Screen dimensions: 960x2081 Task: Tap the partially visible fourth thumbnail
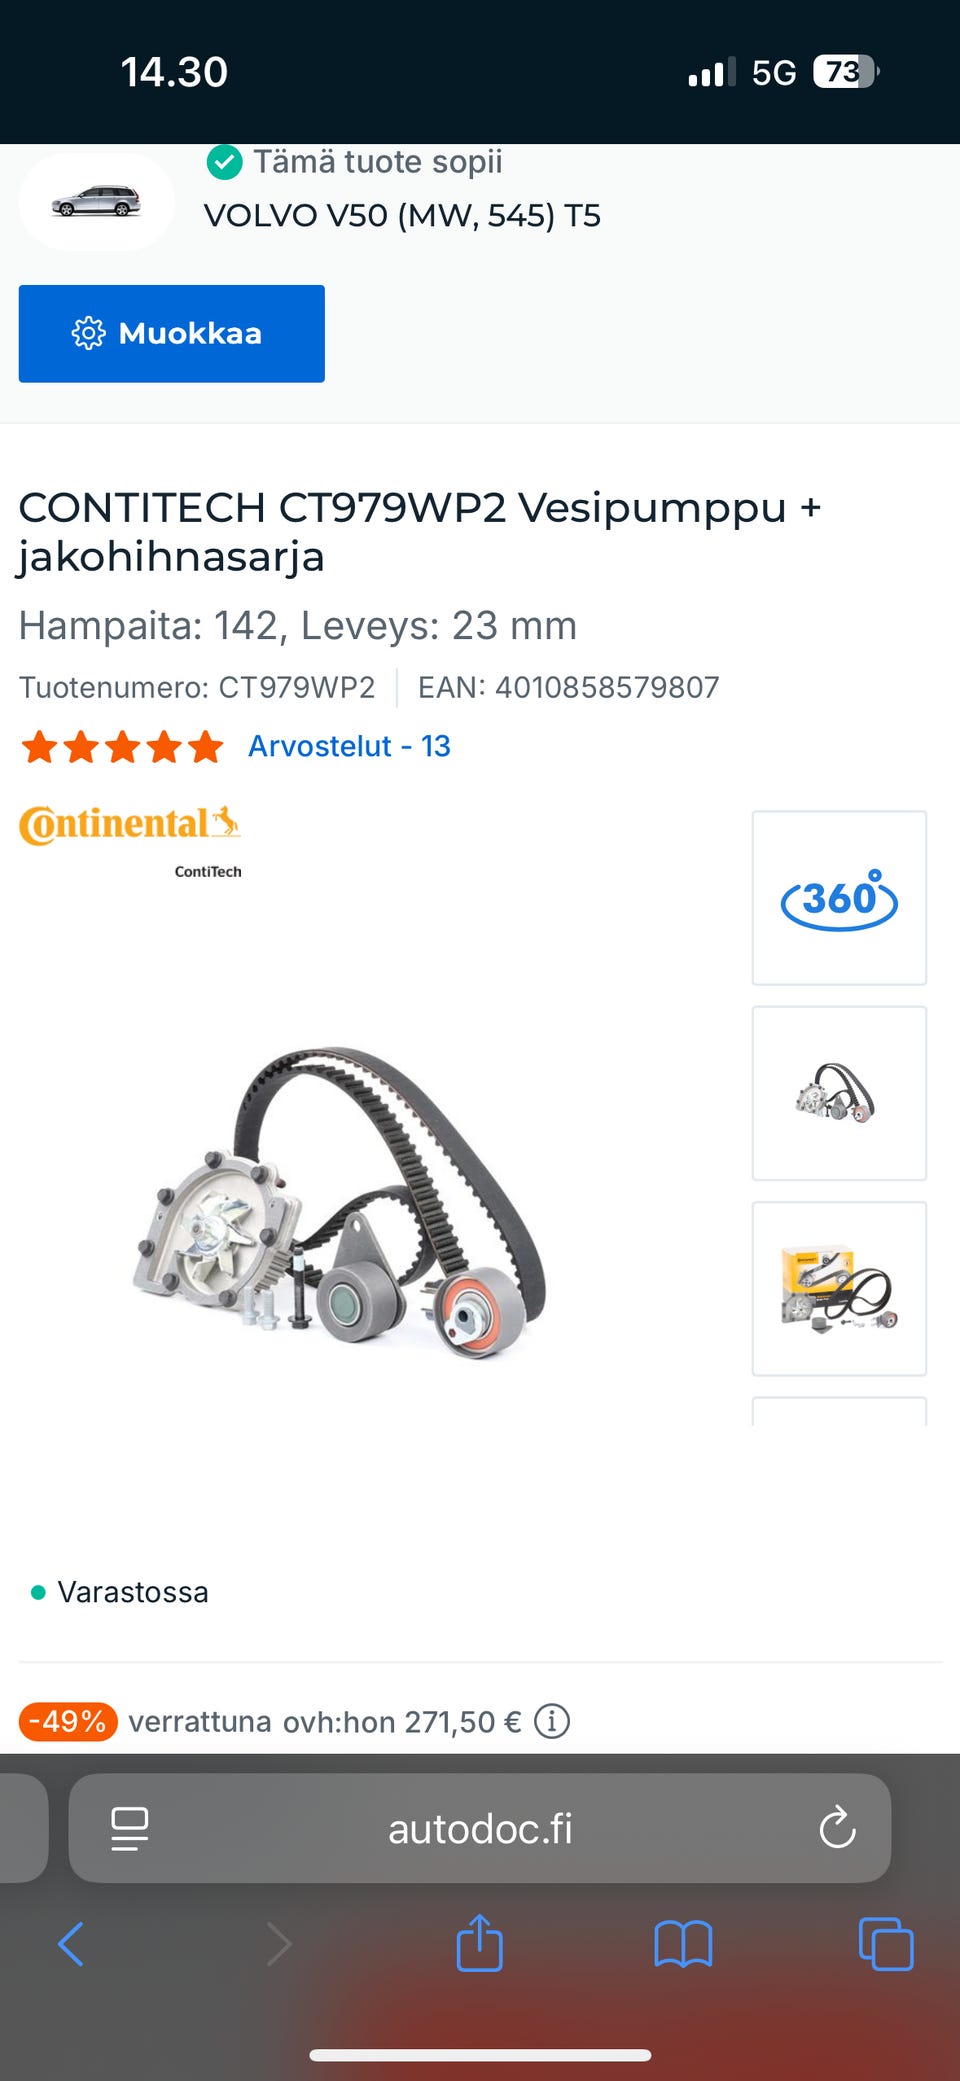click(x=839, y=1411)
